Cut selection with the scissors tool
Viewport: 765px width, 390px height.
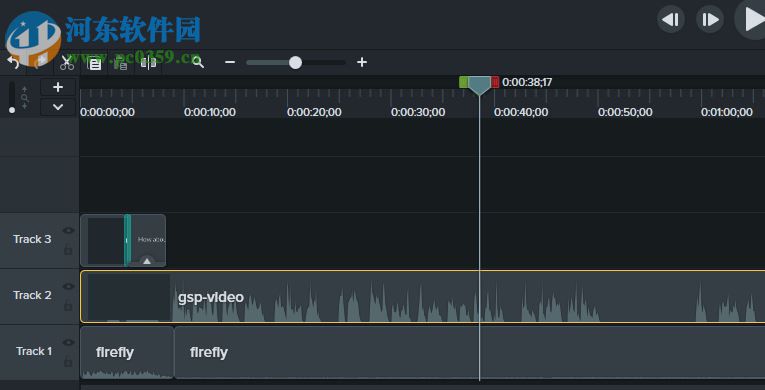coord(67,62)
